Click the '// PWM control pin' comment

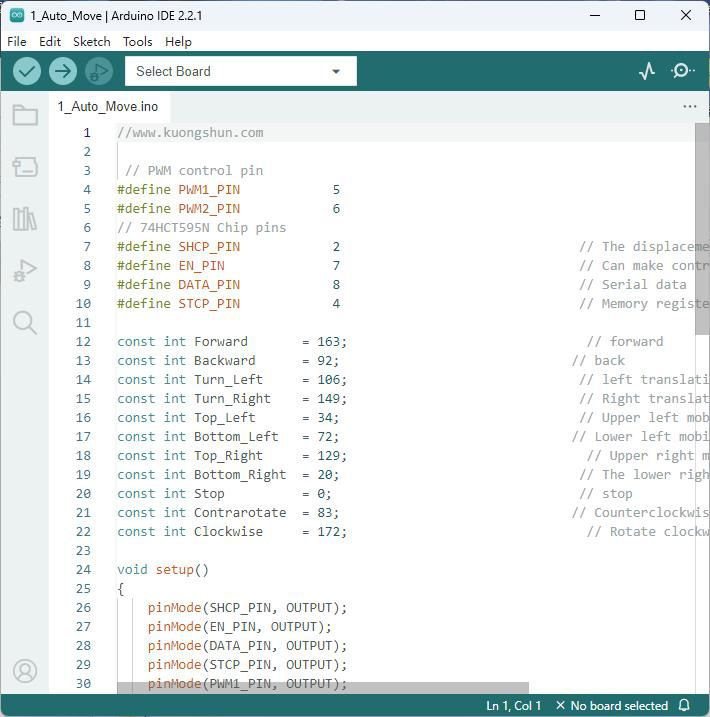pyautogui.click(x=194, y=171)
